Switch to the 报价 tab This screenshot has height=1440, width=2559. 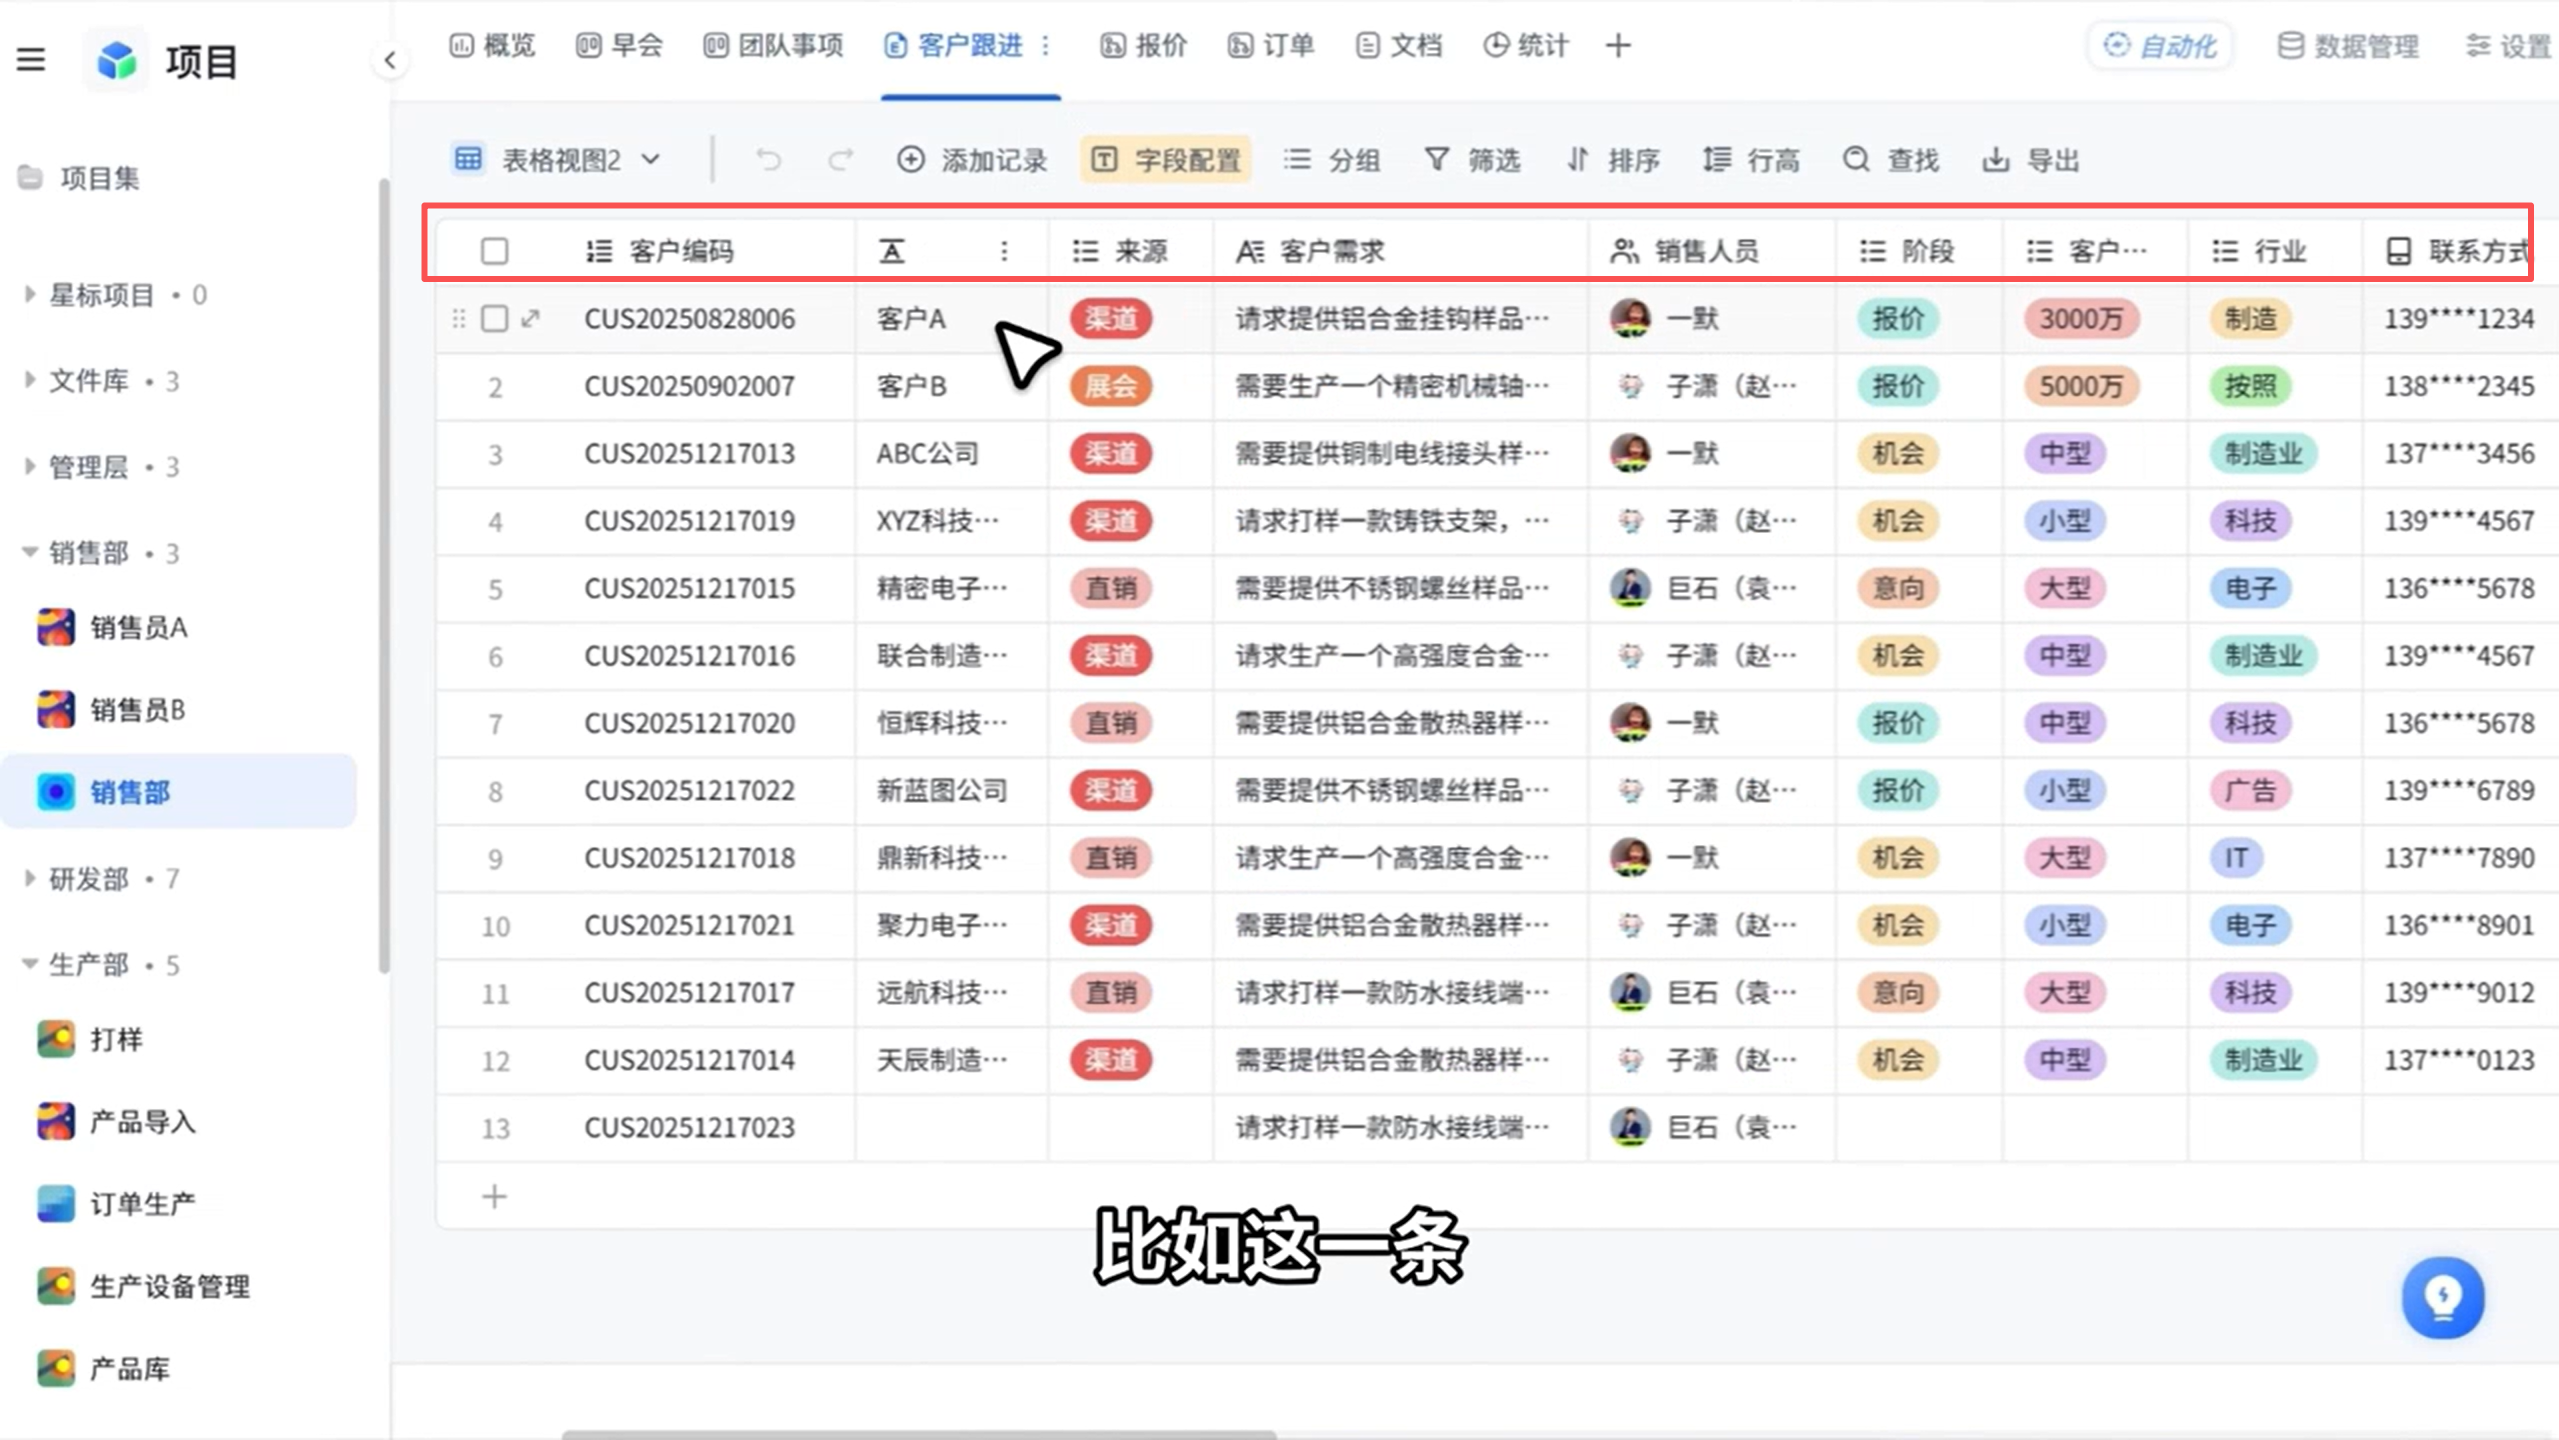click(1143, 46)
